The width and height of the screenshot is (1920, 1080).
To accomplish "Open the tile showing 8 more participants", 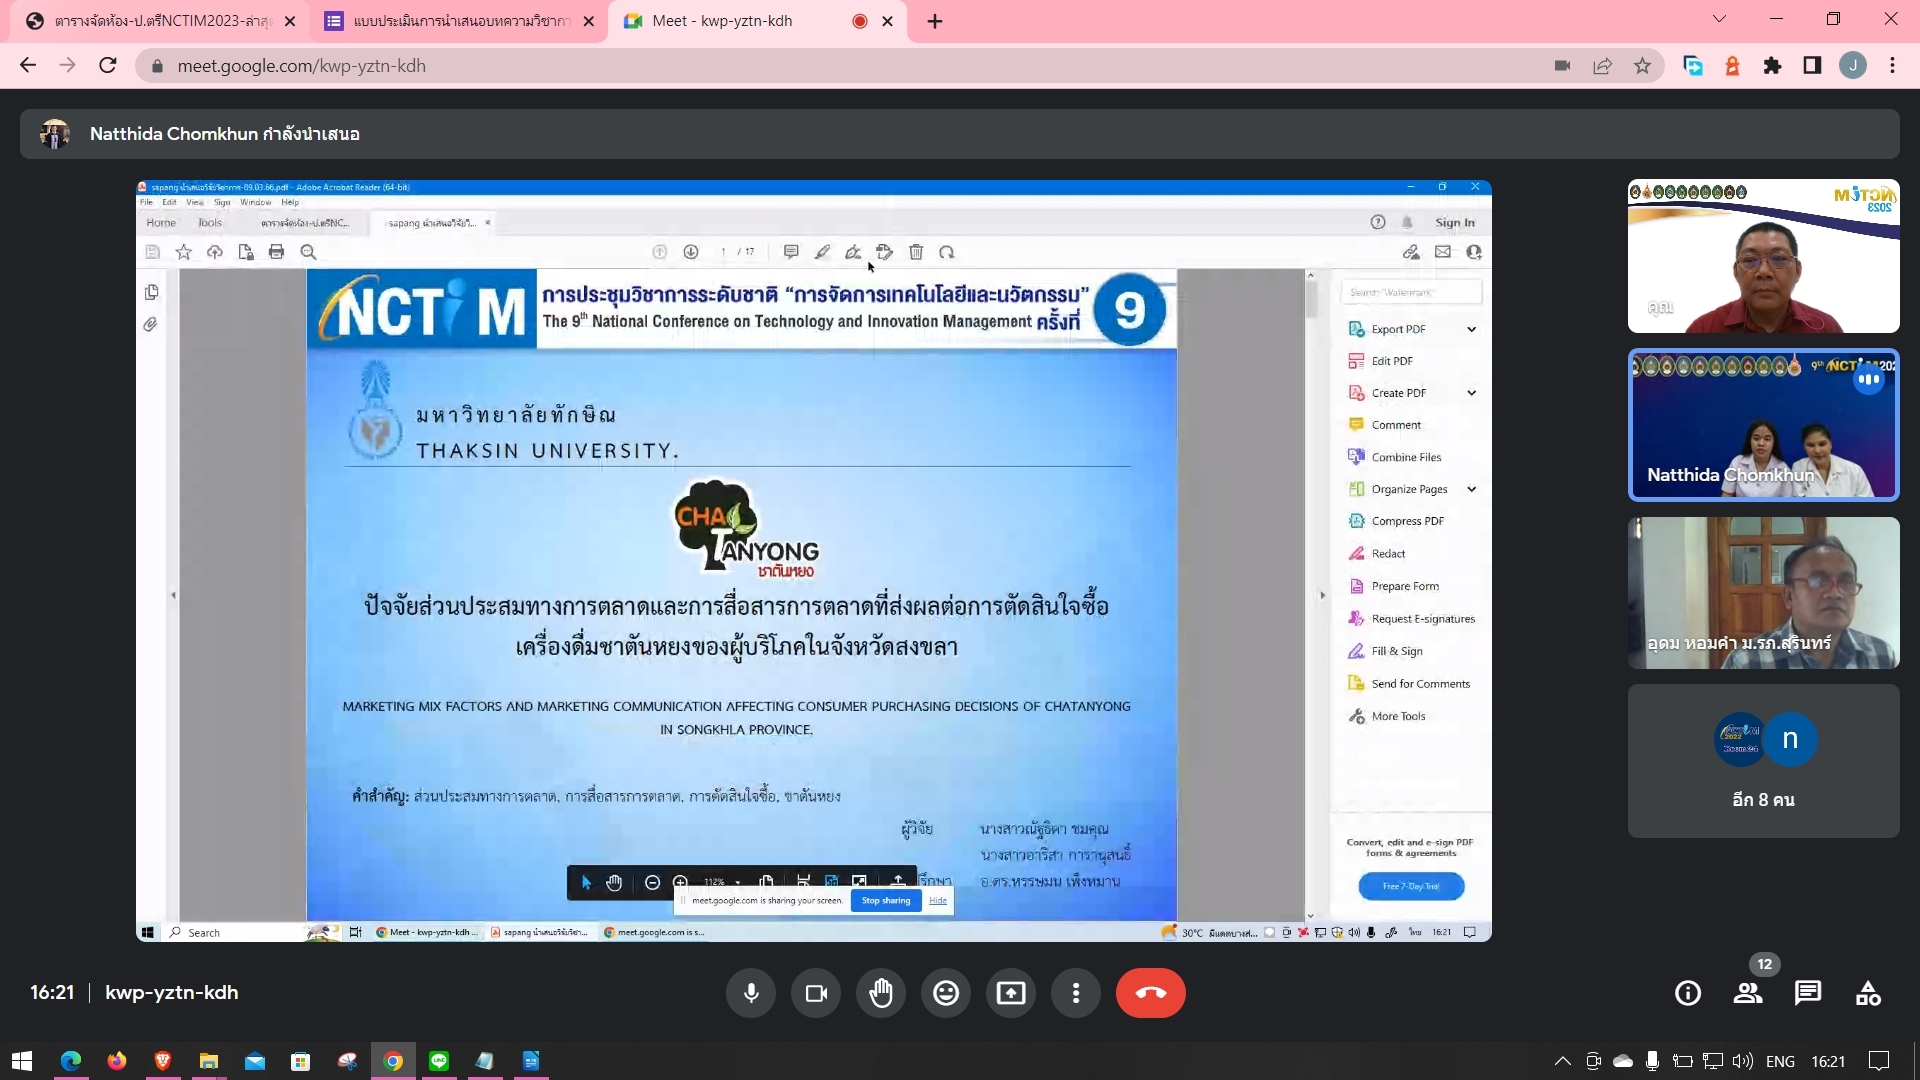I will (x=1763, y=761).
